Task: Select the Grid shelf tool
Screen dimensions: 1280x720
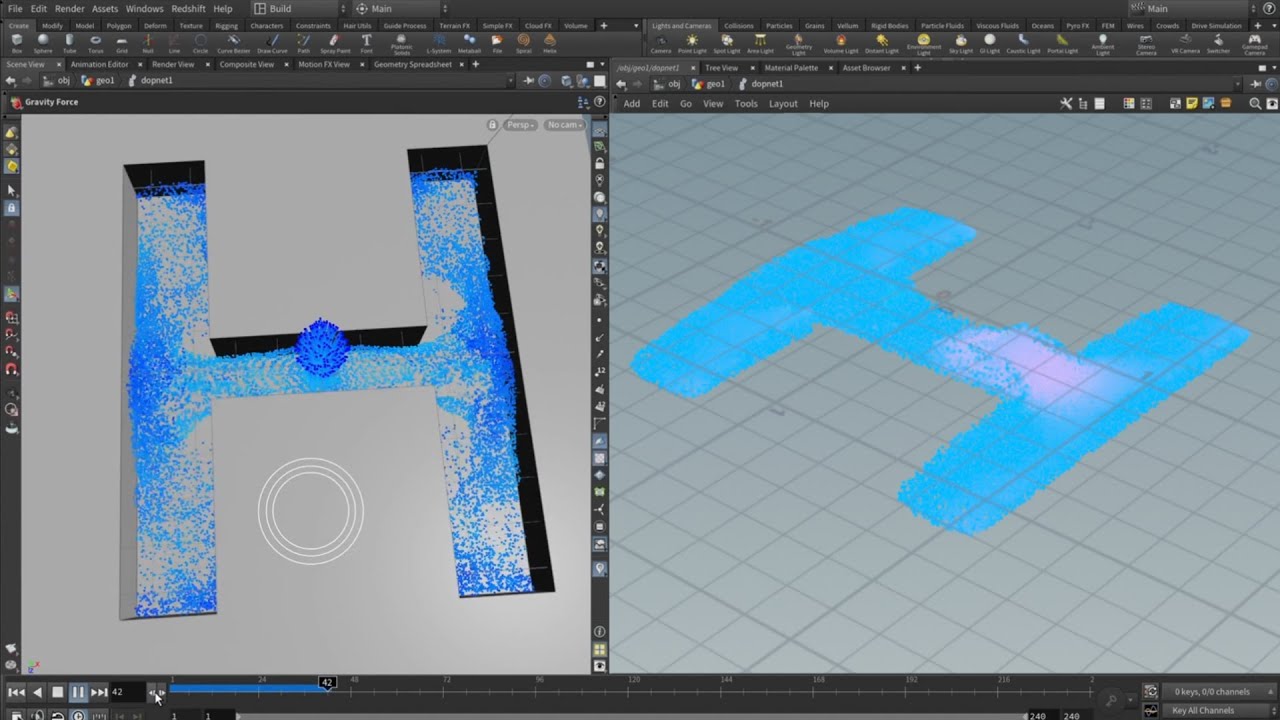Action: 122,43
